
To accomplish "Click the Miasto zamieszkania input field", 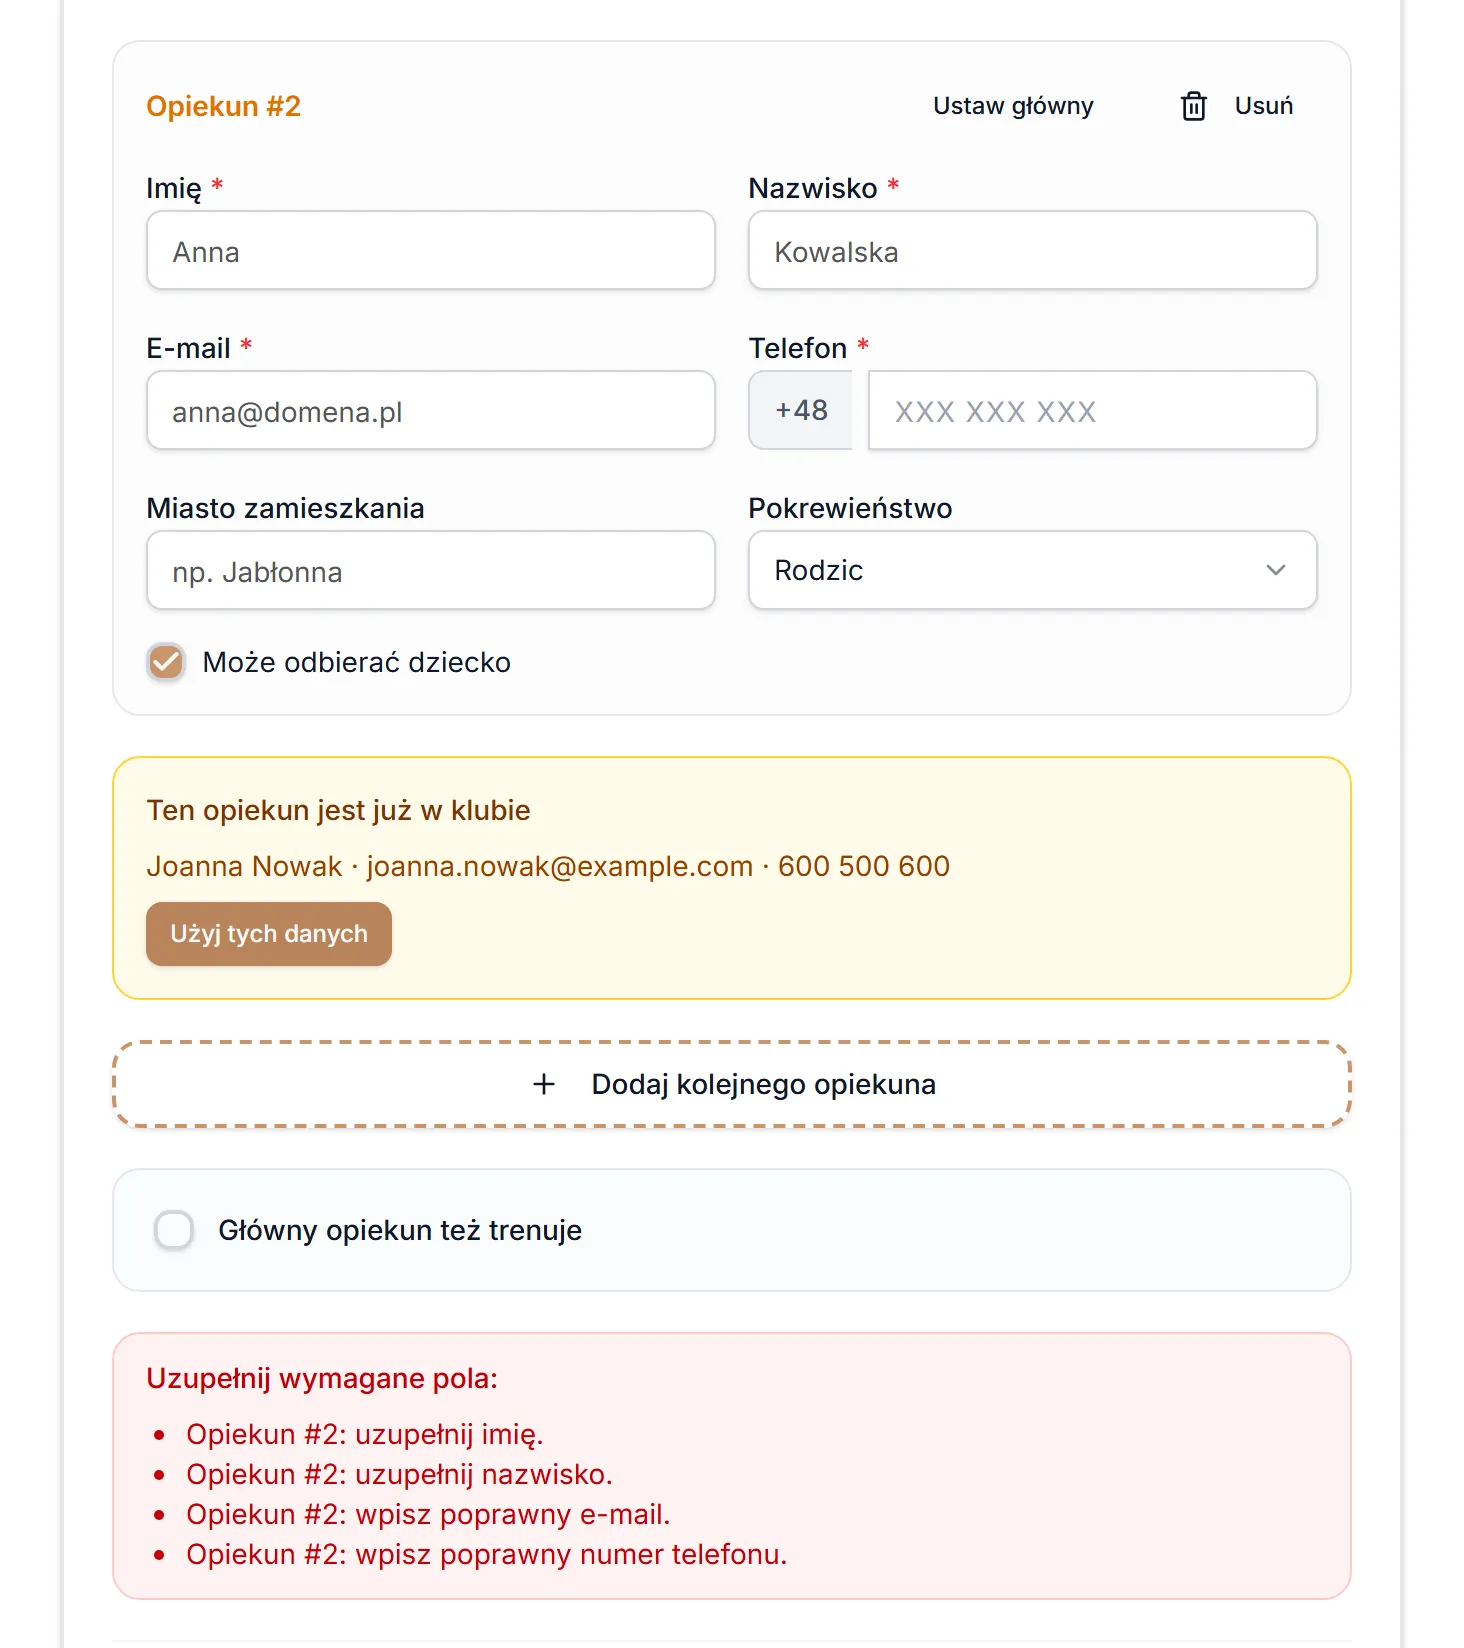I will [431, 570].
